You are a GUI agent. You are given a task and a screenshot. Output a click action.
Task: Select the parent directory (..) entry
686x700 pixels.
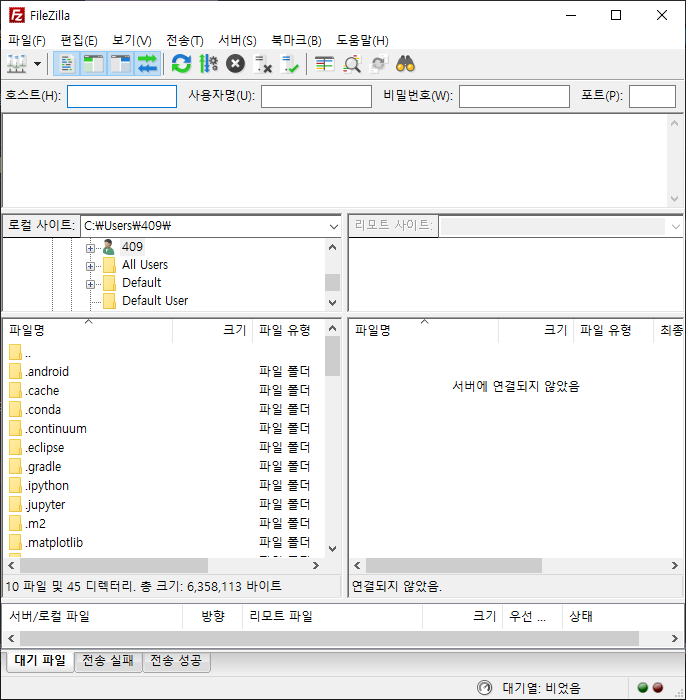point(20,353)
